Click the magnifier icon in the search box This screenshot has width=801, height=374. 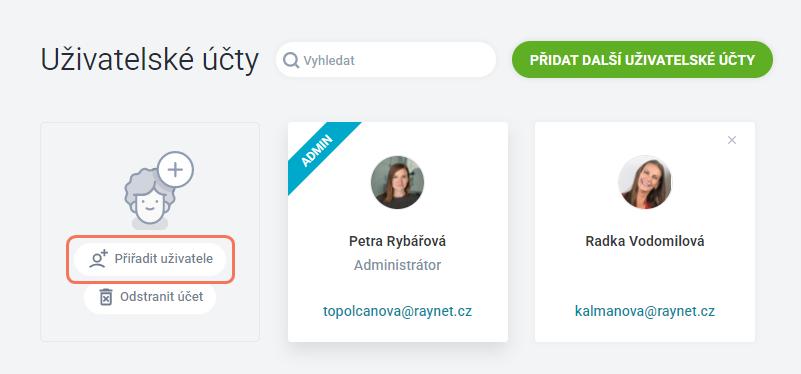coord(291,60)
